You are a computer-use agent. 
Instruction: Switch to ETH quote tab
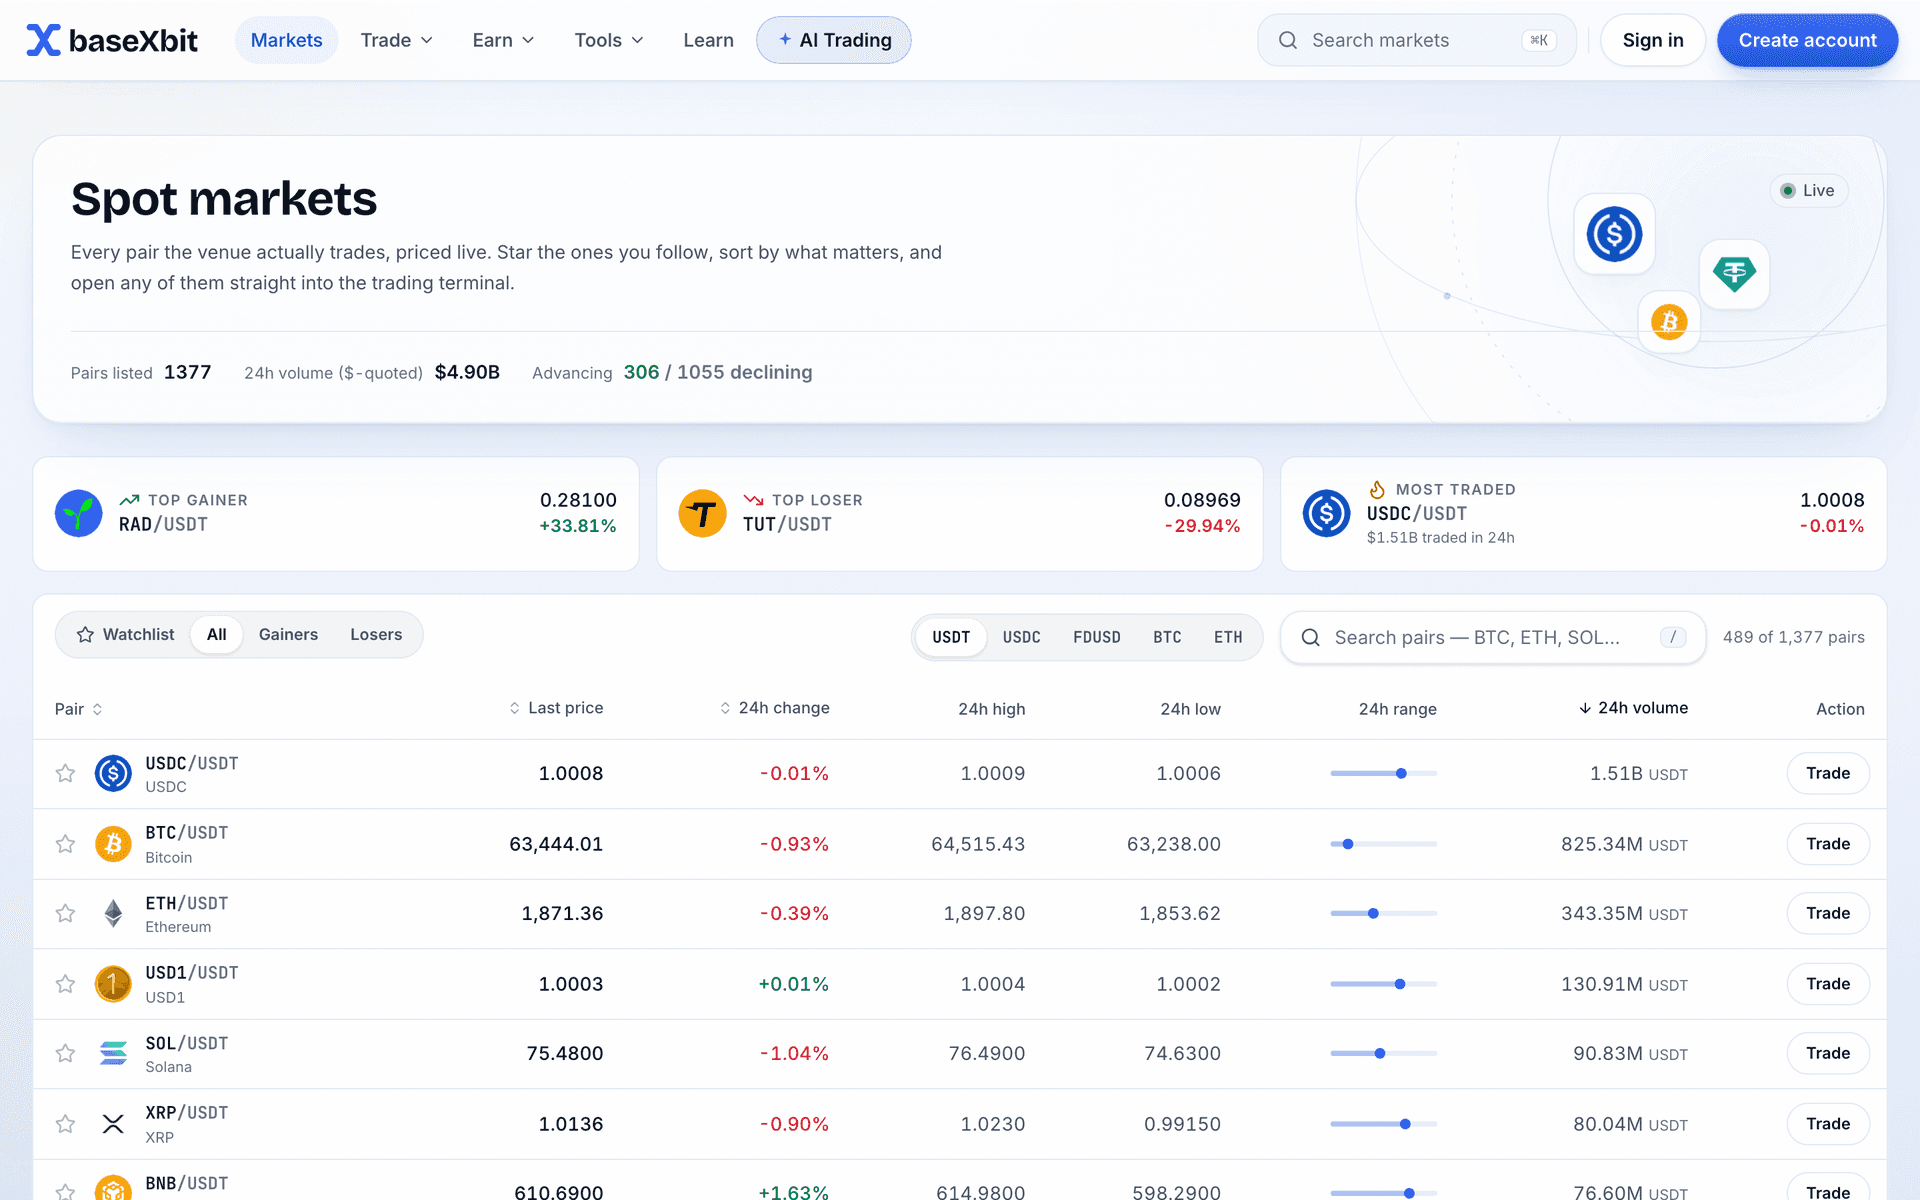[1228, 637]
